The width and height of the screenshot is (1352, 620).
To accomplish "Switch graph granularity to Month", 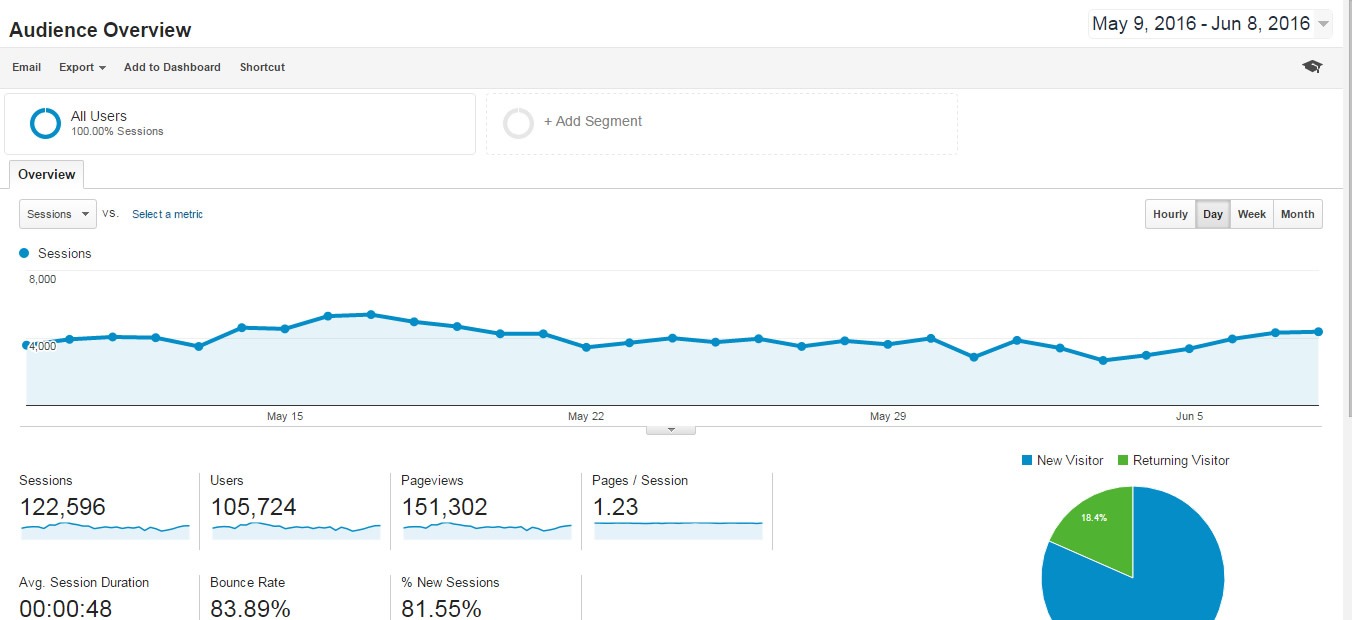I will (x=1297, y=213).
